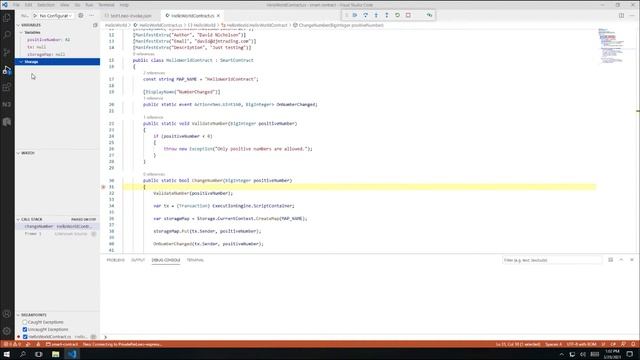Click the errors and warnings status item
640x360 pixels.
[x=12, y=344]
